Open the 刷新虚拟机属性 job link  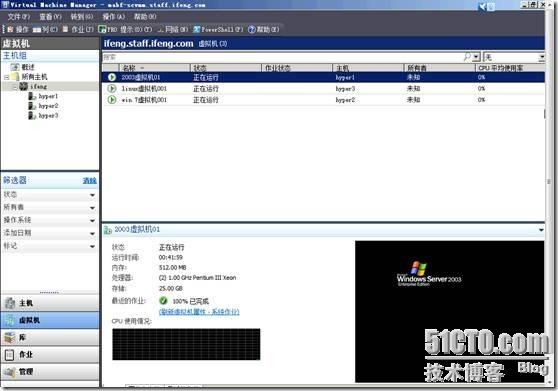coord(199,312)
